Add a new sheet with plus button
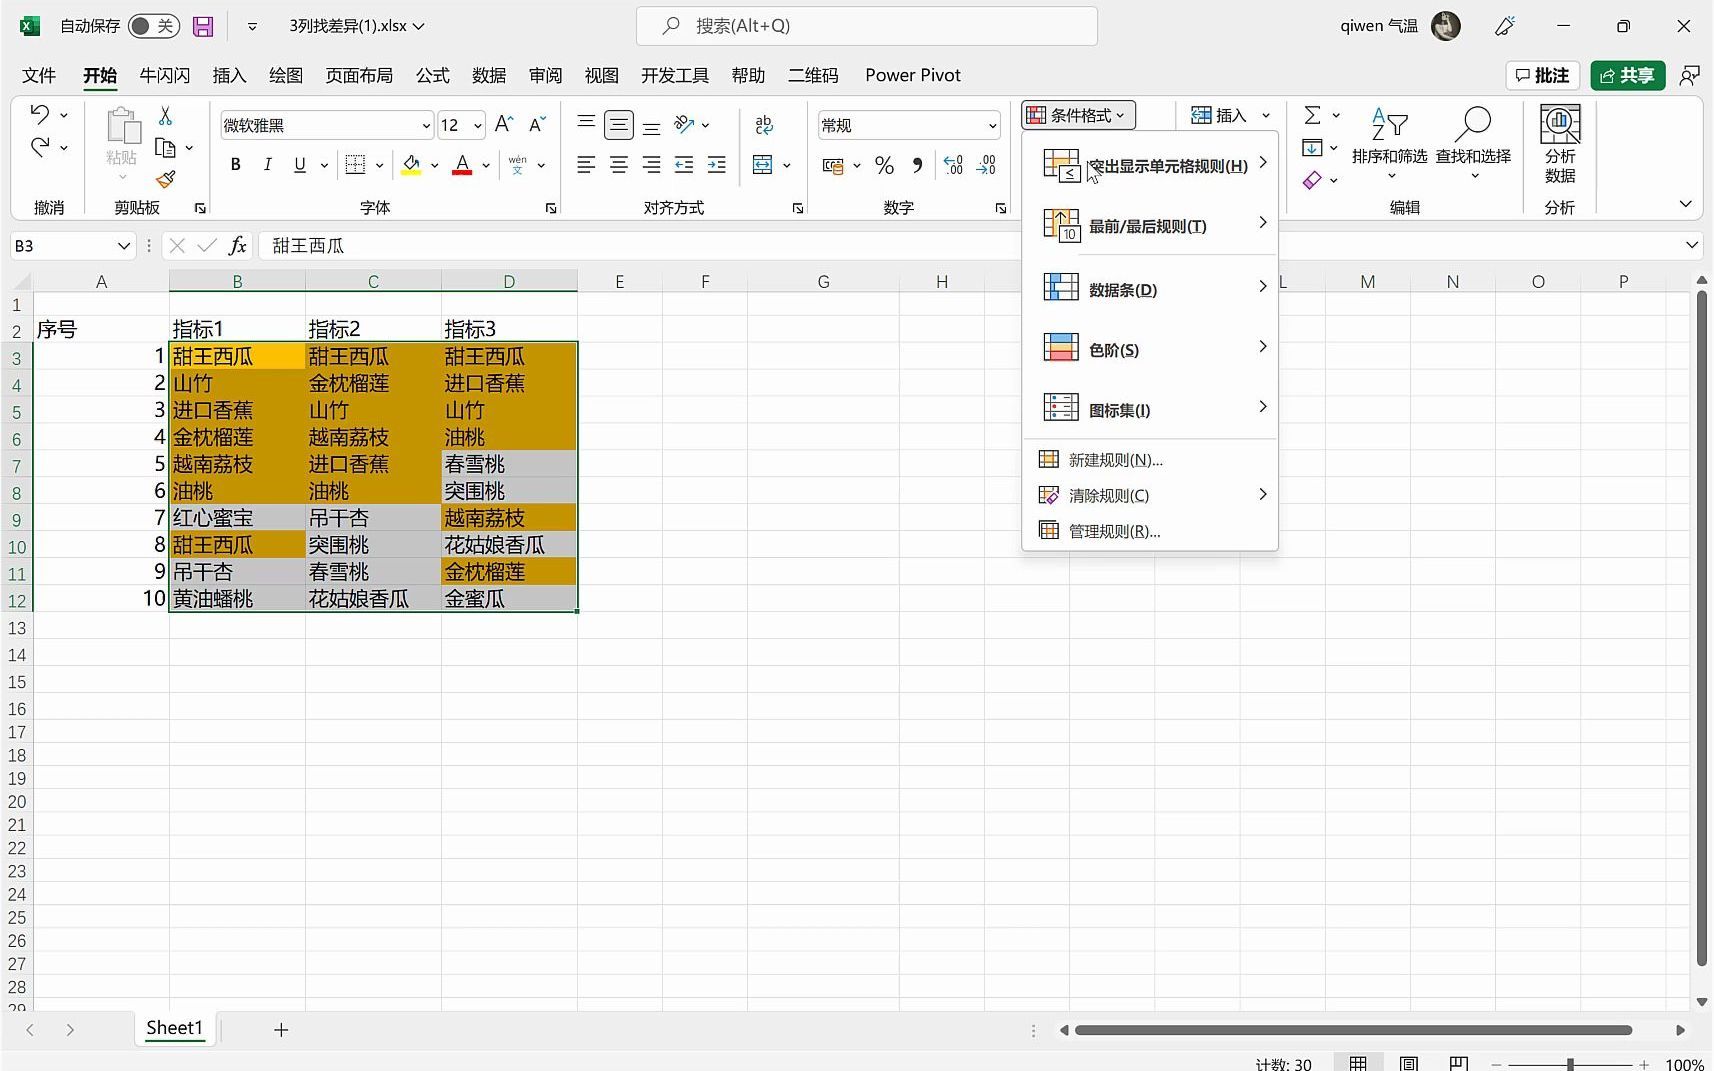The height and width of the screenshot is (1071, 1714). point(281,1029)
